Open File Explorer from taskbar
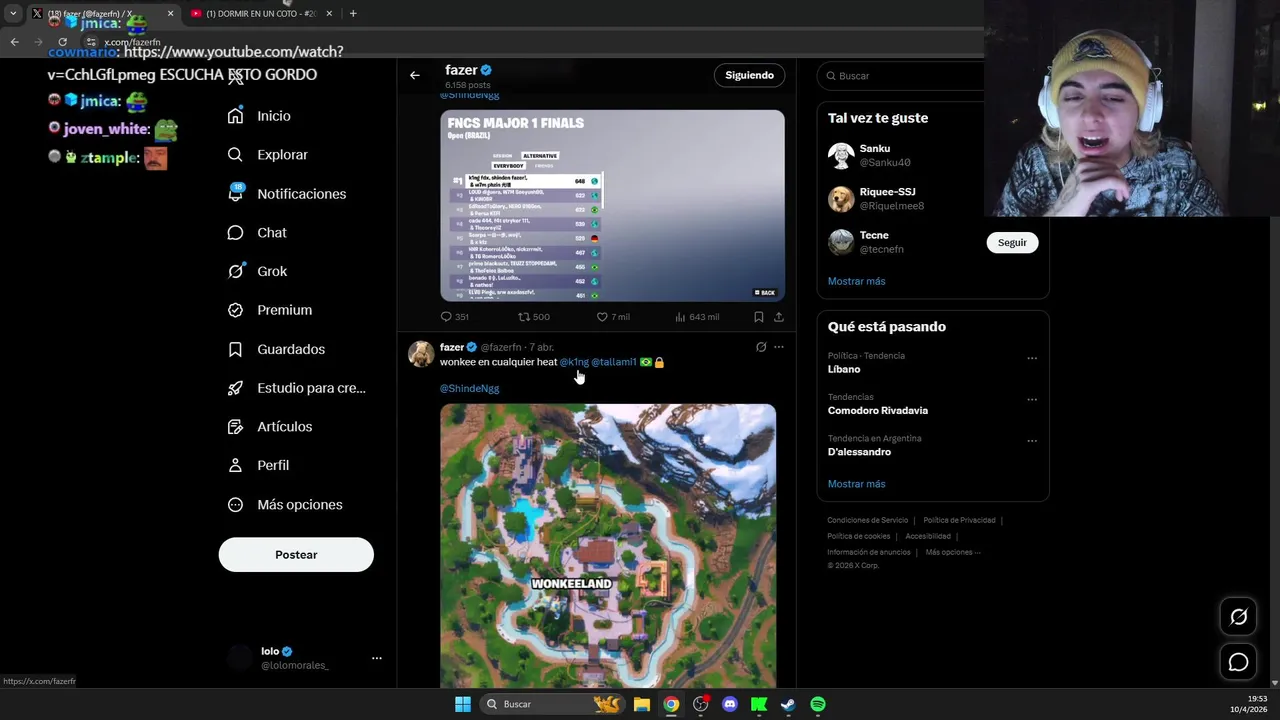 pyautogui.click(x=642, y=704)
